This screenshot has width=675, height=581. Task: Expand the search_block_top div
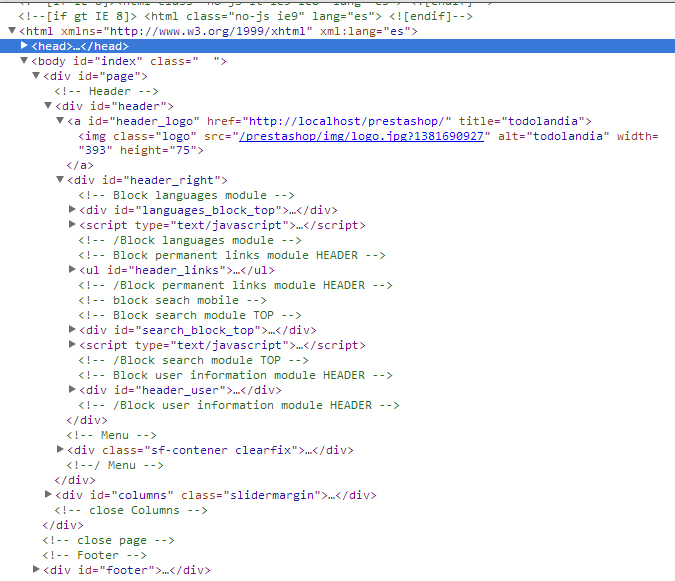click(72, 330)
